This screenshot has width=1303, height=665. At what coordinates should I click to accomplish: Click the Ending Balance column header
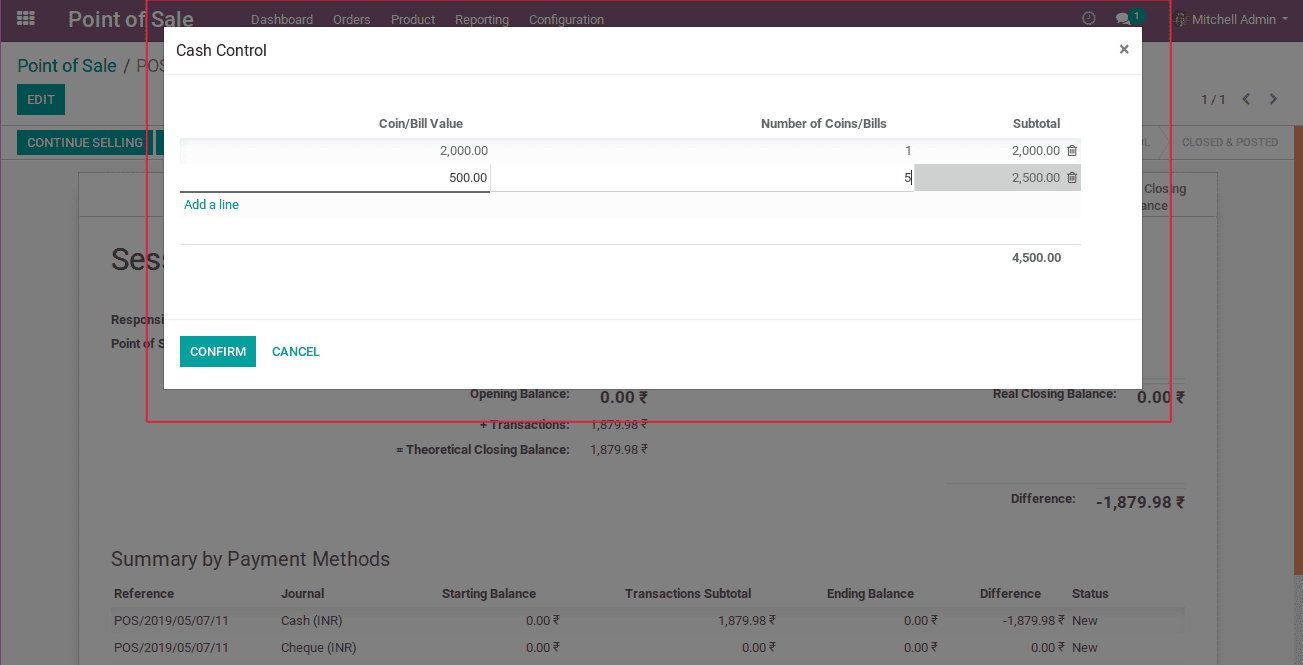click(870, 593)
